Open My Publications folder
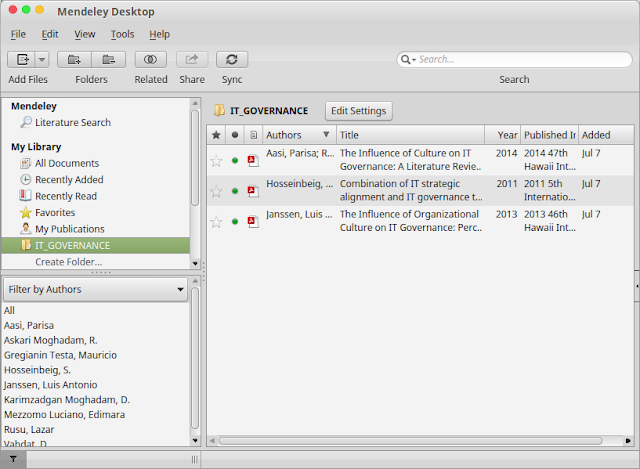The width and height of the screenshot is (640, 469). pyautogui.click(x=70, y=229)
